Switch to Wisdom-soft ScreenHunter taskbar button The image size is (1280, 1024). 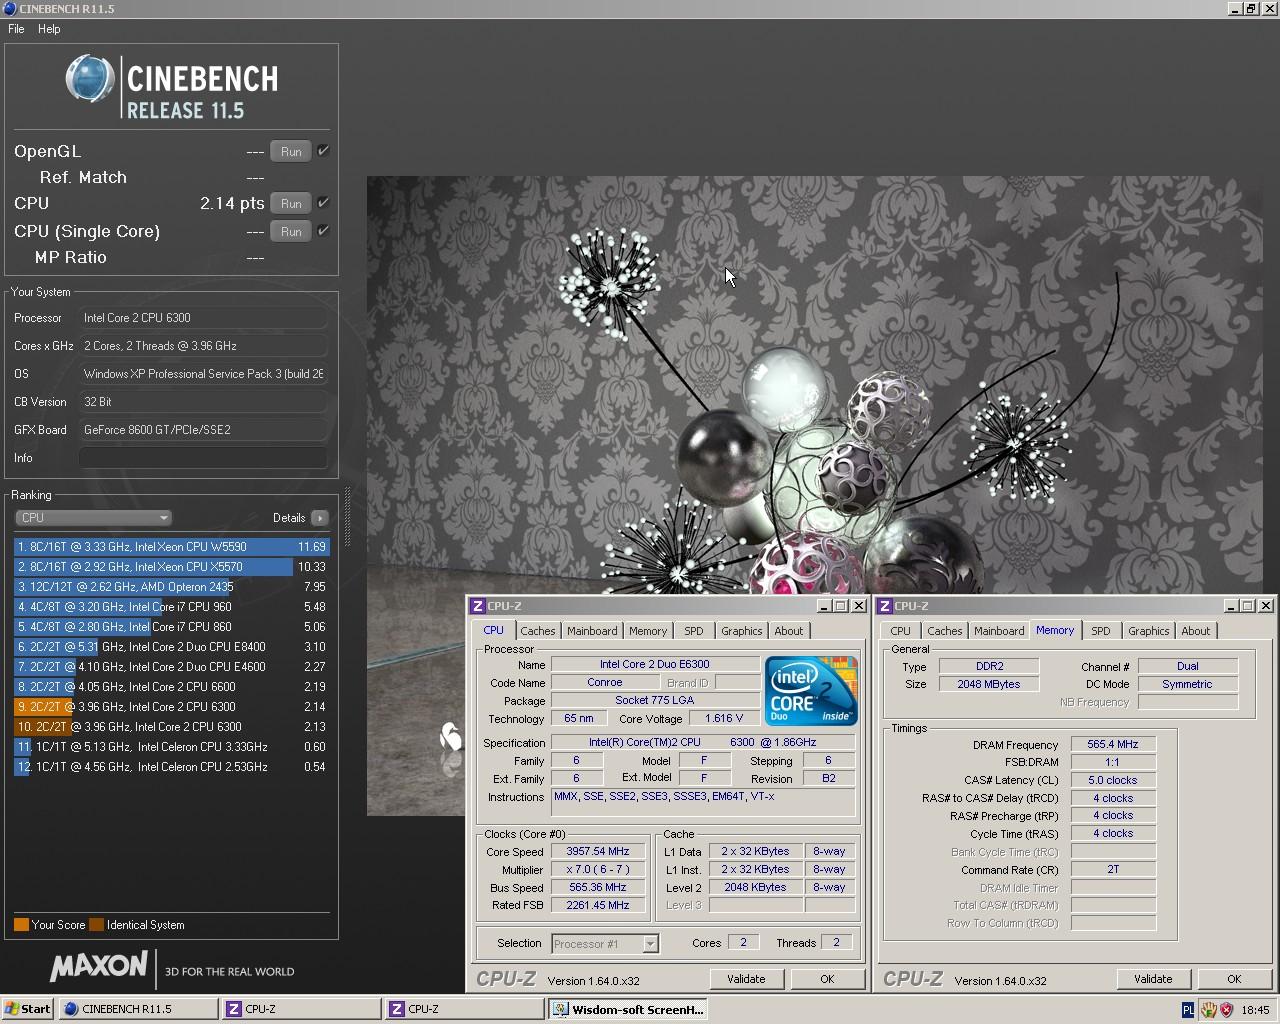627,1009
